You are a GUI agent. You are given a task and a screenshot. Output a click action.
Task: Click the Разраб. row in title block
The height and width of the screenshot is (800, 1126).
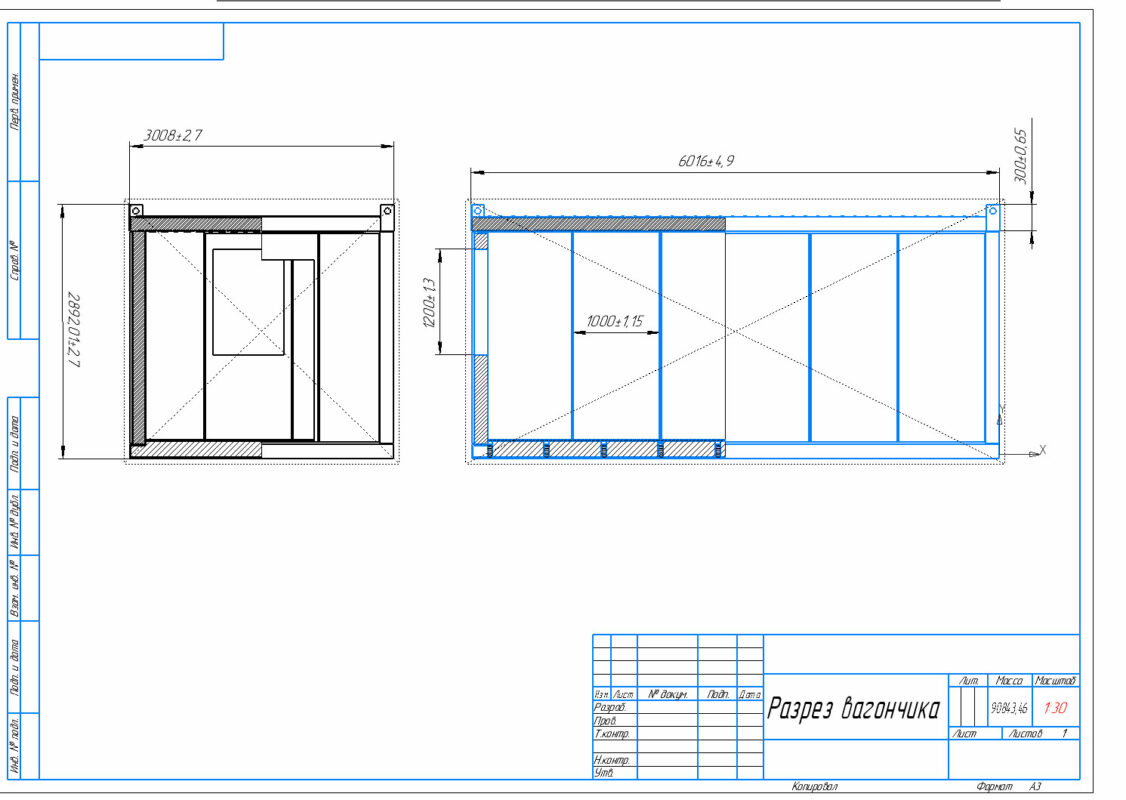point(609,706)
